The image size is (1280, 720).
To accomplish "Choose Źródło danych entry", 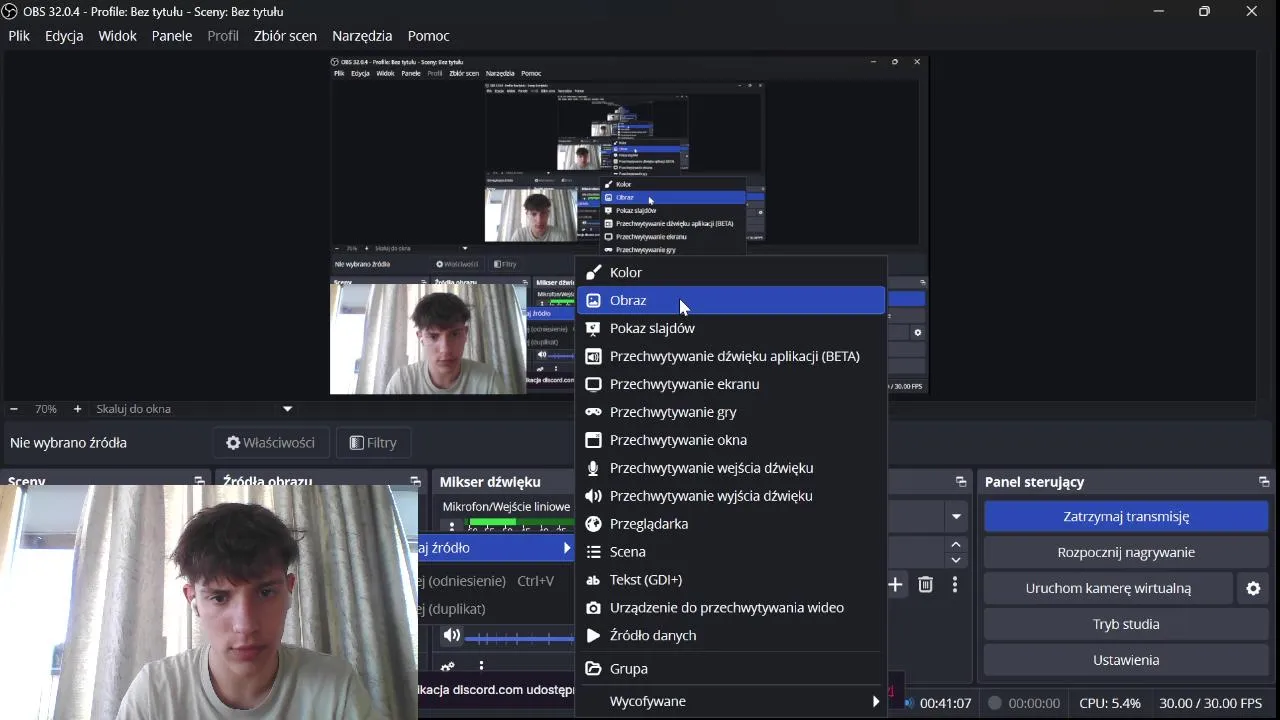I will coord(731,636).
